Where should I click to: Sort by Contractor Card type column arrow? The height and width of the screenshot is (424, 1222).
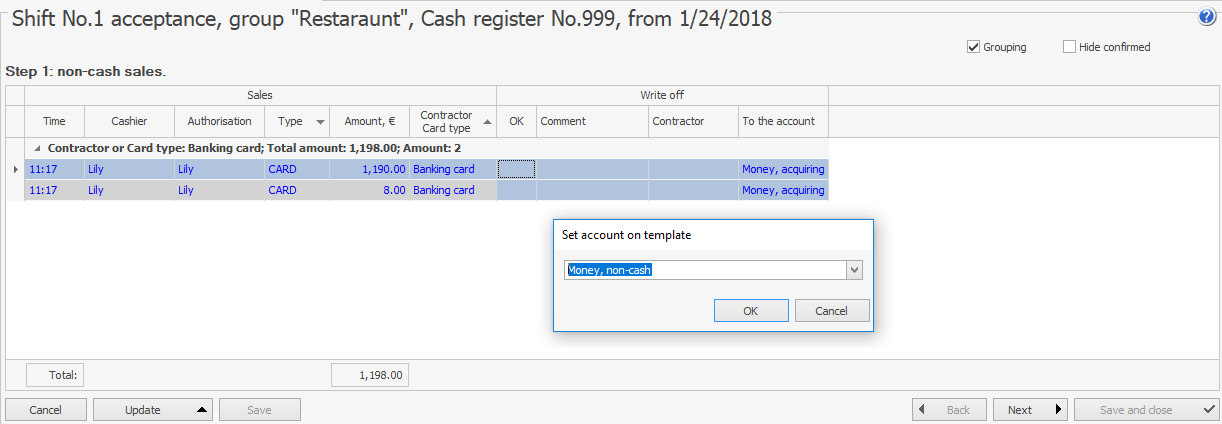point(487,122)
